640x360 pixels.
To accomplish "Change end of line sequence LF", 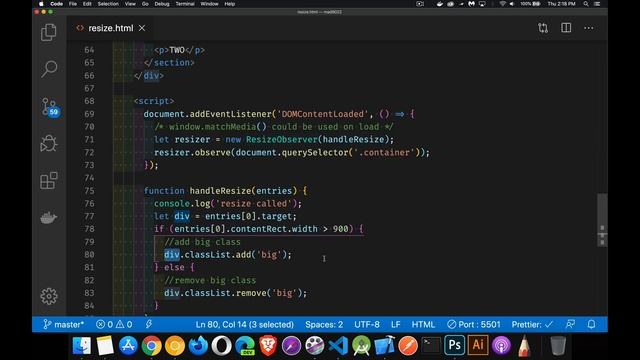I will coord(396,324).
